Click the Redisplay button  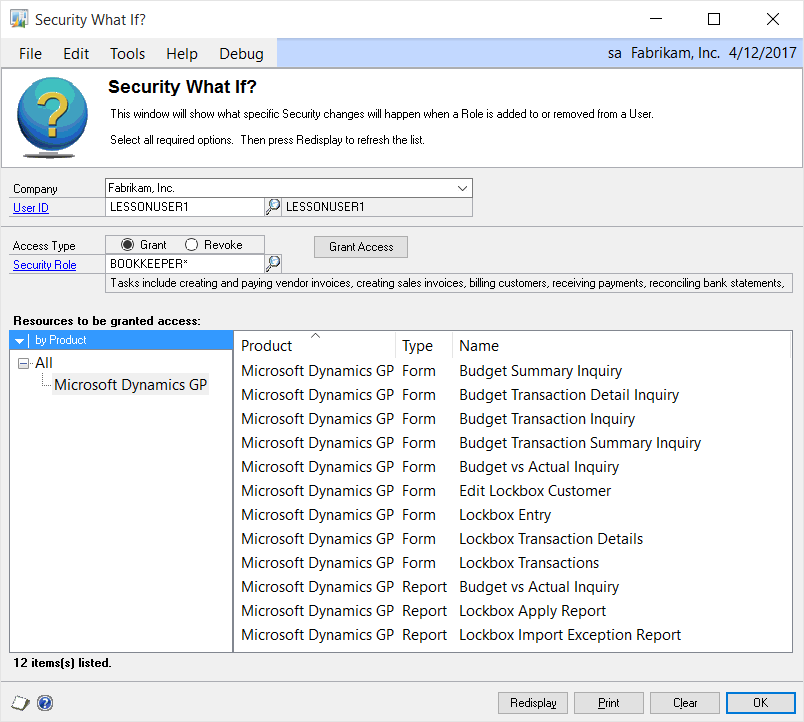(533, 703)
